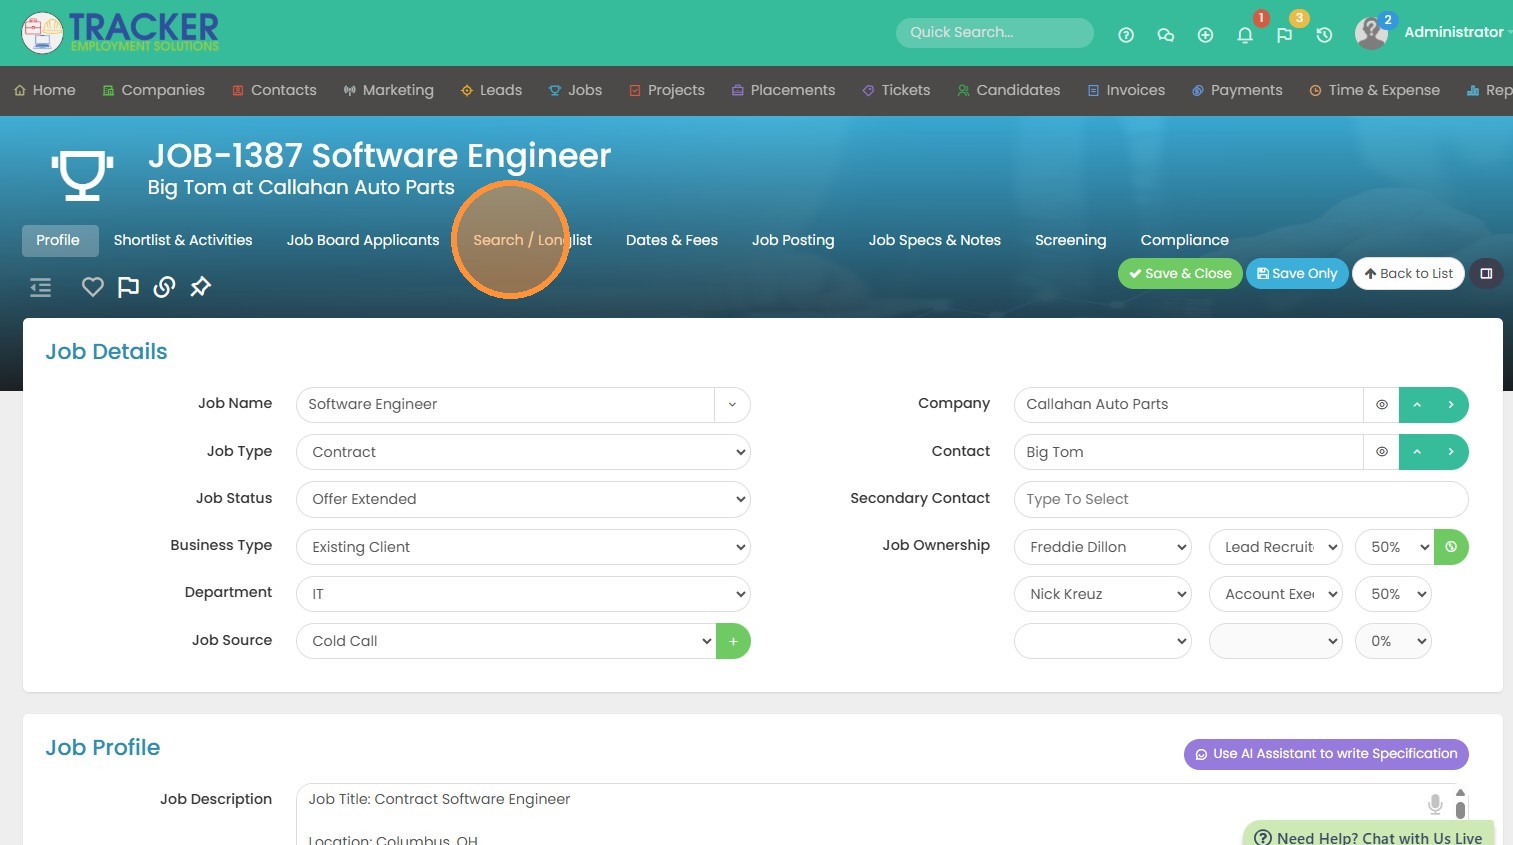
Task: Click the up arrow button in the Contact row
Action: 1417,452
